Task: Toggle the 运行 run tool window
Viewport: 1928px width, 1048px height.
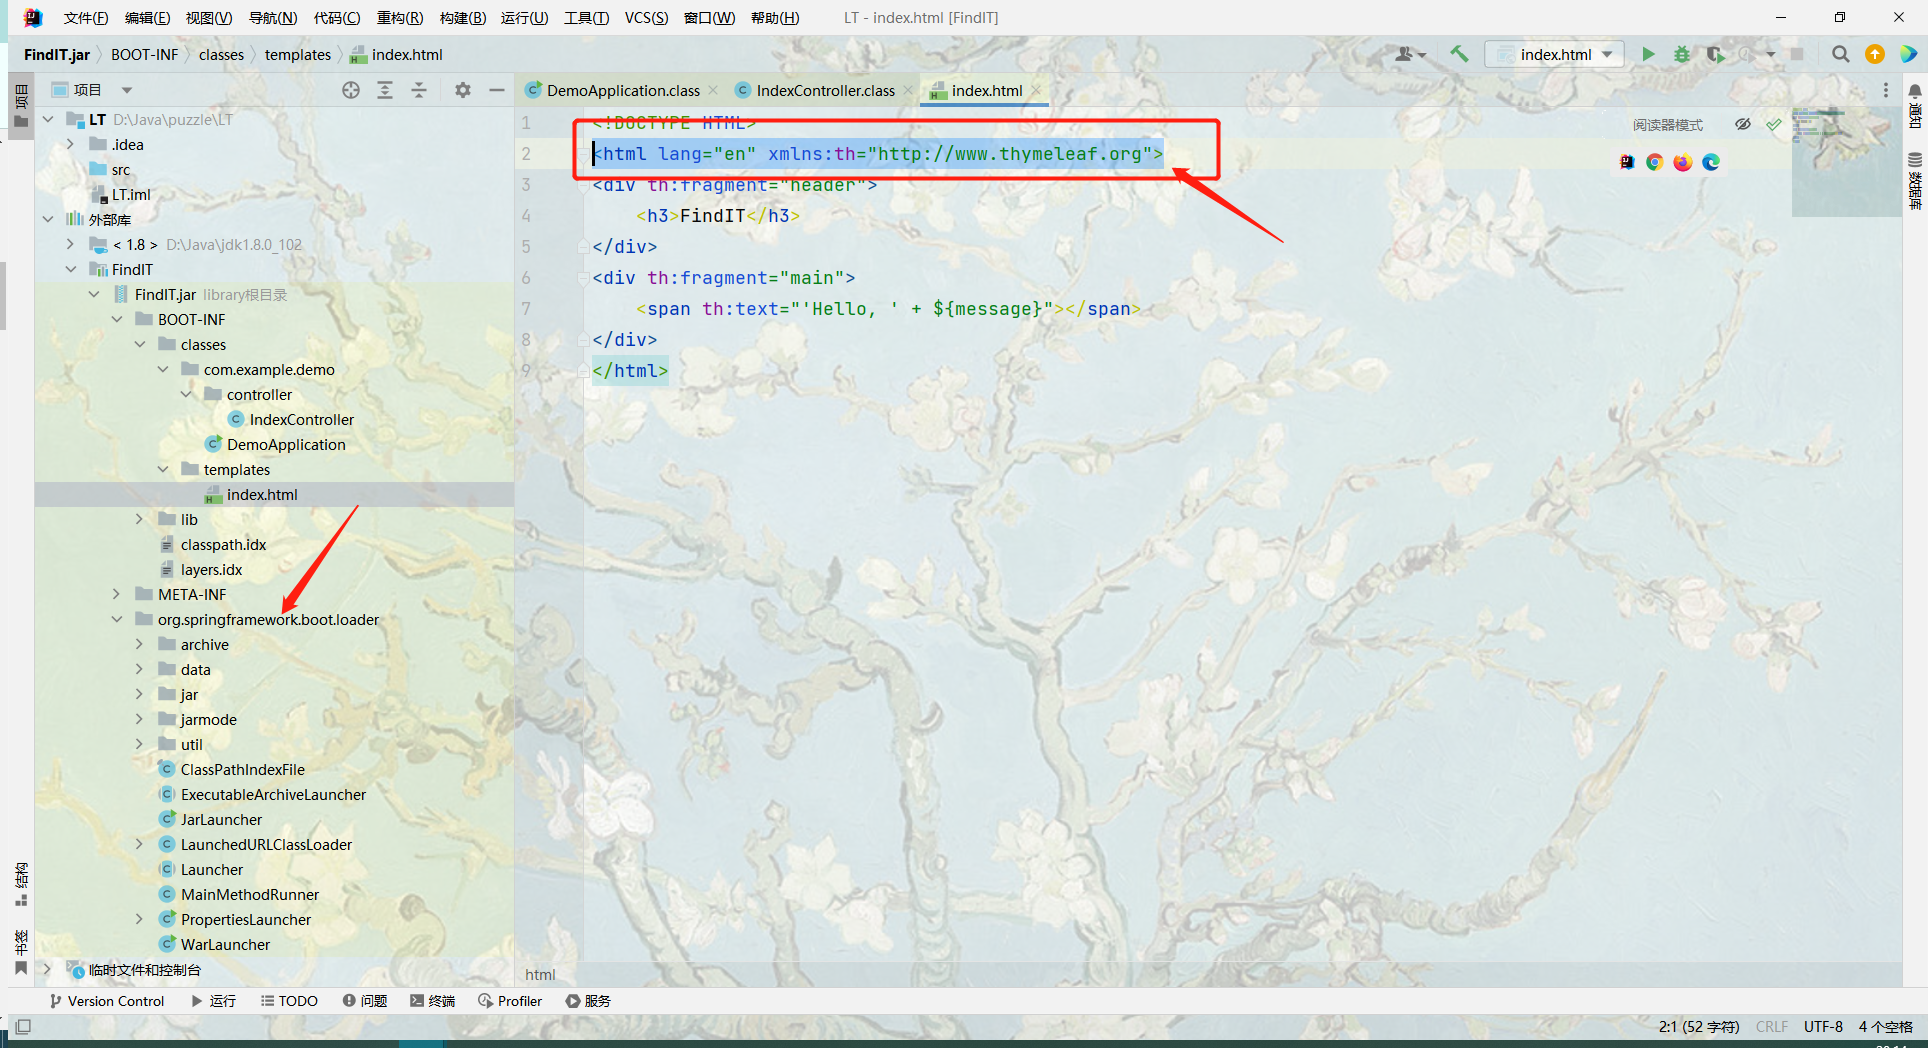Action: [x=213, y=1001]
